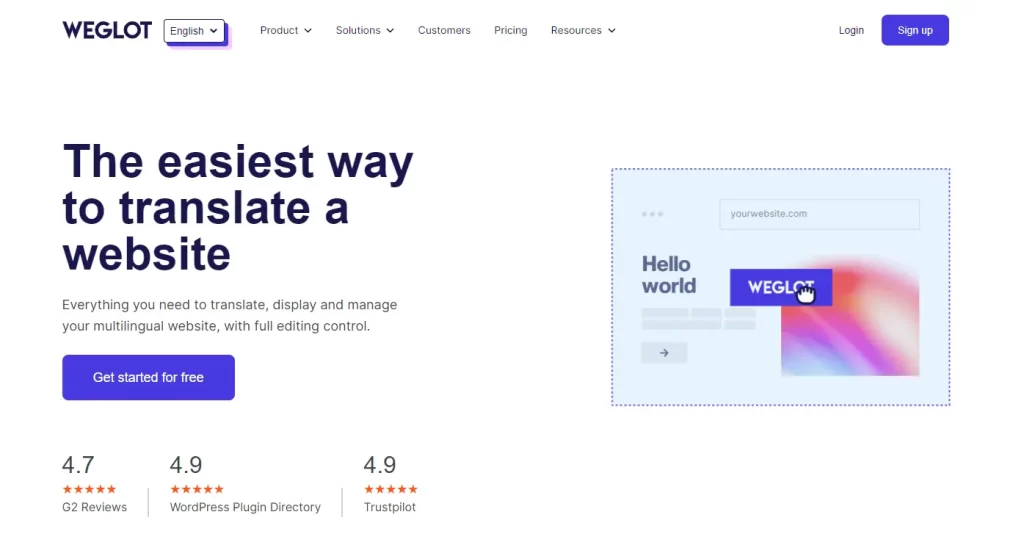Click the G2 Reviews star rating

click(89, 489)
